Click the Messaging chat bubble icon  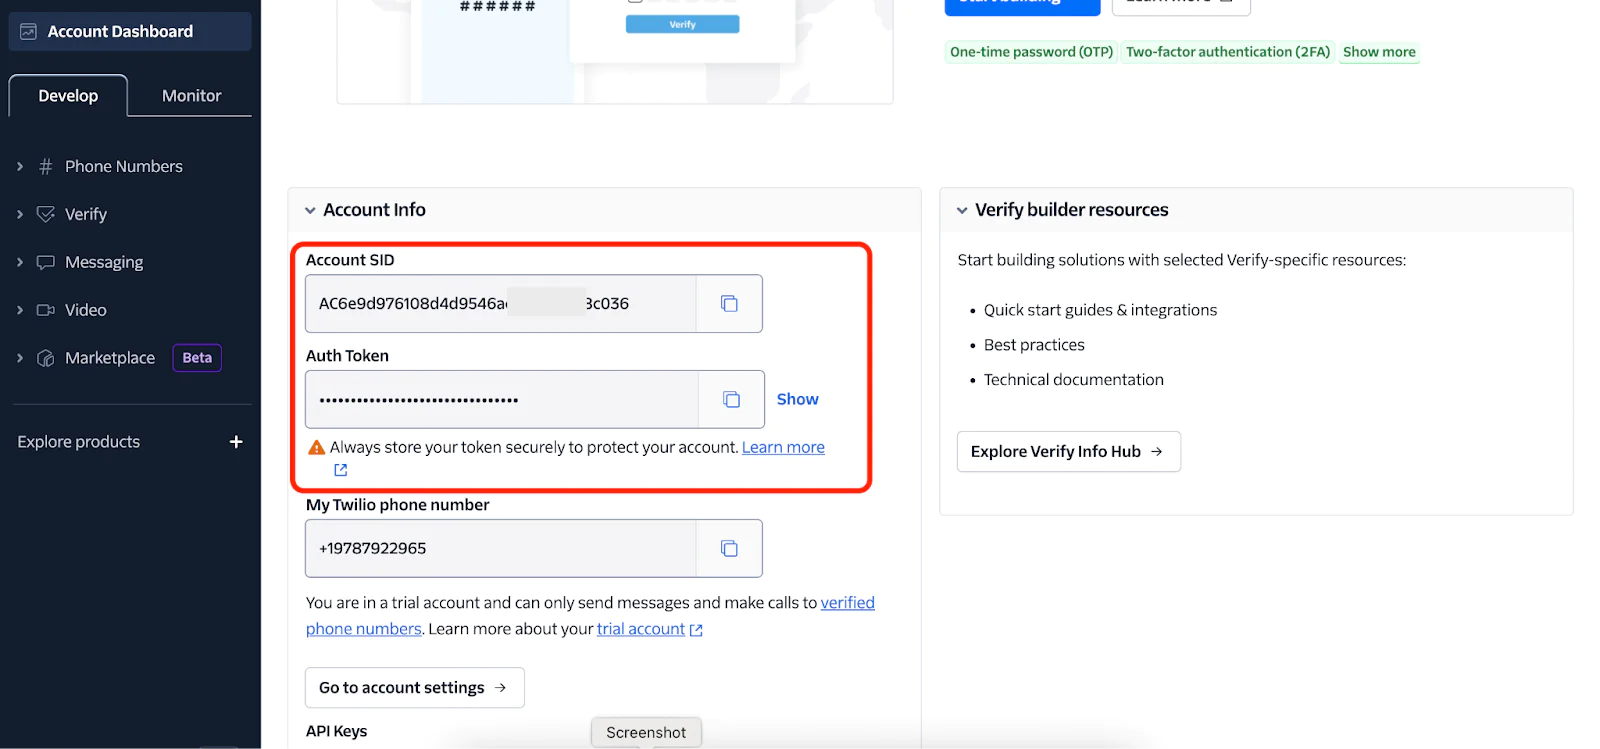click(45, 262)
